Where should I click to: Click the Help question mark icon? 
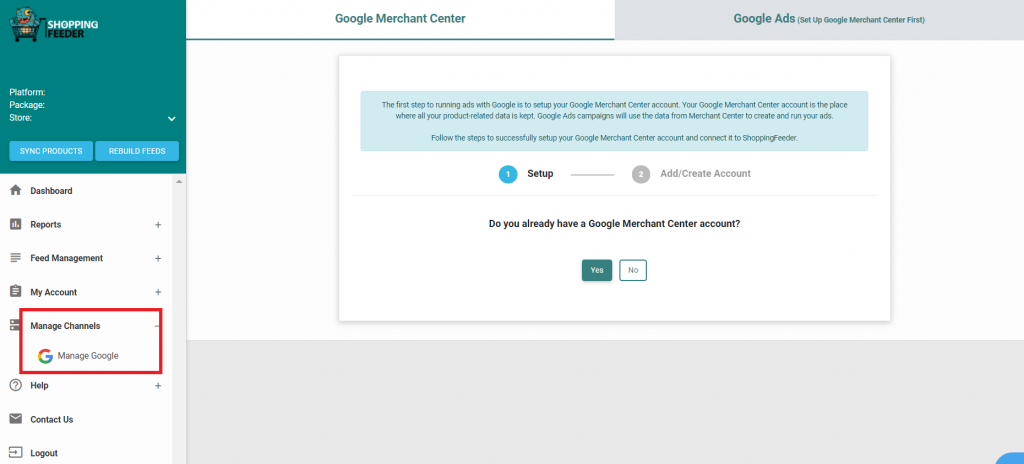(16, 386)
